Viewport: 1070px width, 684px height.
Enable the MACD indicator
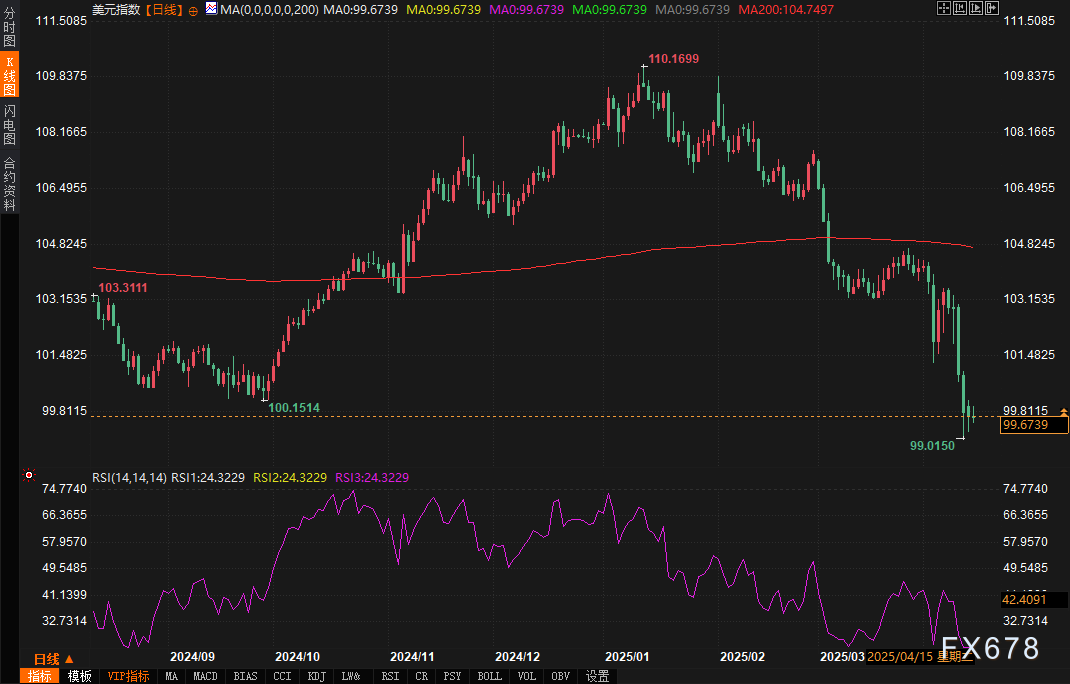point(205,676)
